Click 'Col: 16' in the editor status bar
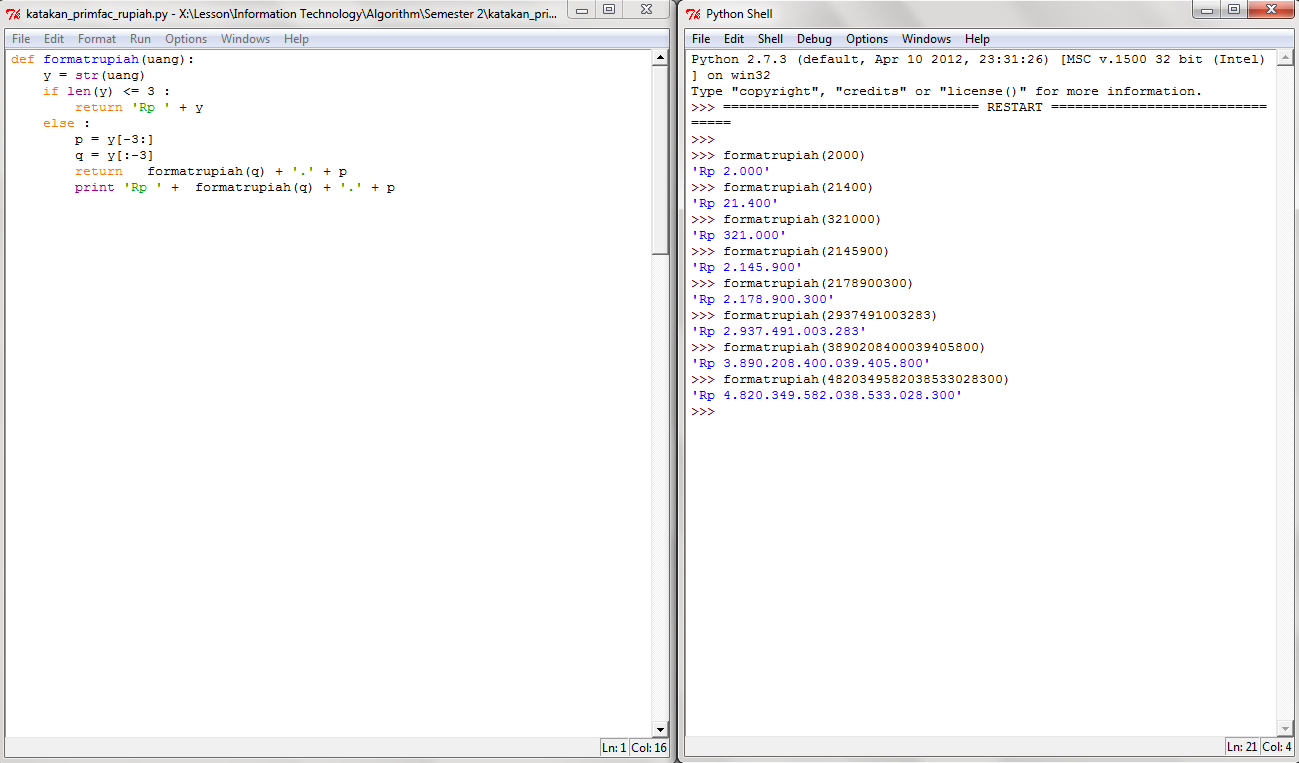1299x763 pixels. pyautogui.click(x=649, y=747)
